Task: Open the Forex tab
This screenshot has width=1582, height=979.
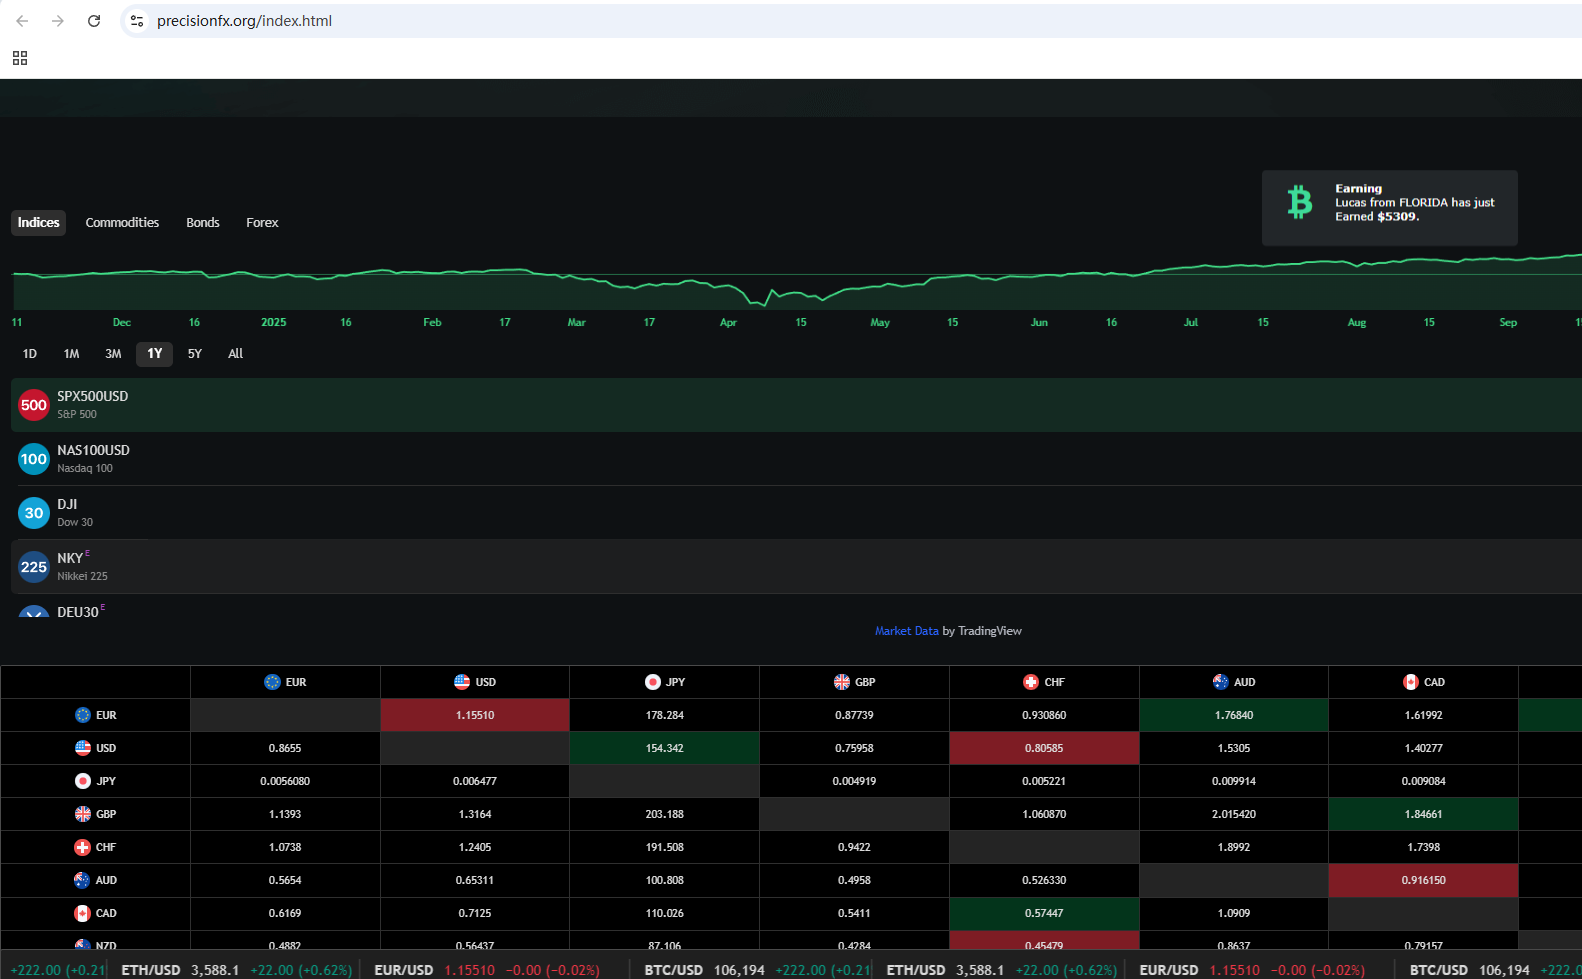Action: 262,223
